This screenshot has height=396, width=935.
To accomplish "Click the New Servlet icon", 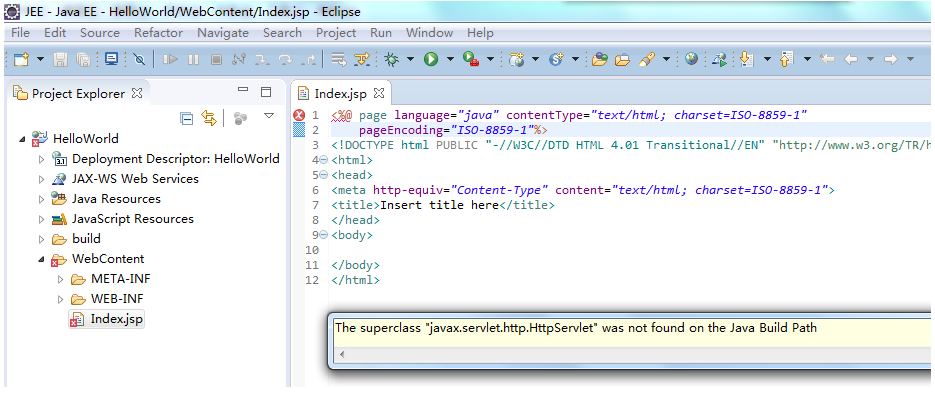I will (556, 59).
